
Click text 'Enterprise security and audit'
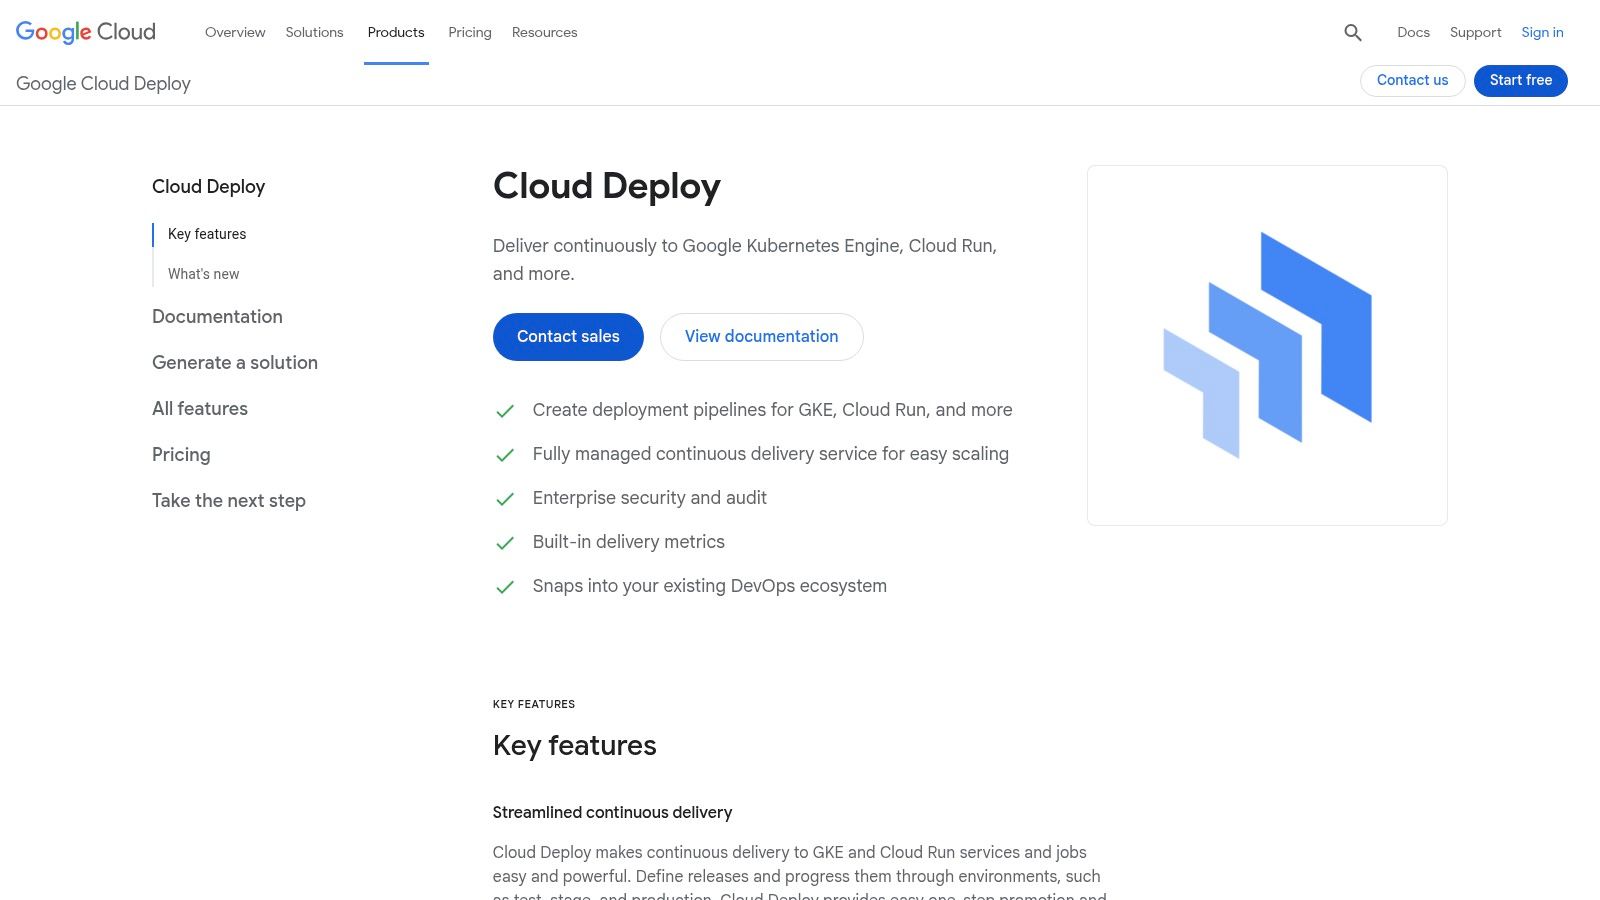pyautogui.click(x=650, y=498)
